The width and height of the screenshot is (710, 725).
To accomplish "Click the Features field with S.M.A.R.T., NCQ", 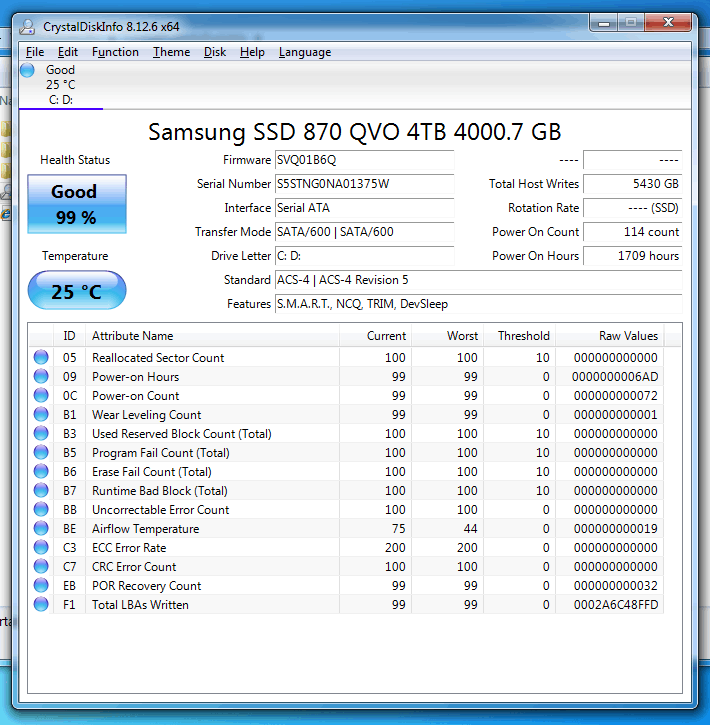I will click(478, 304).
